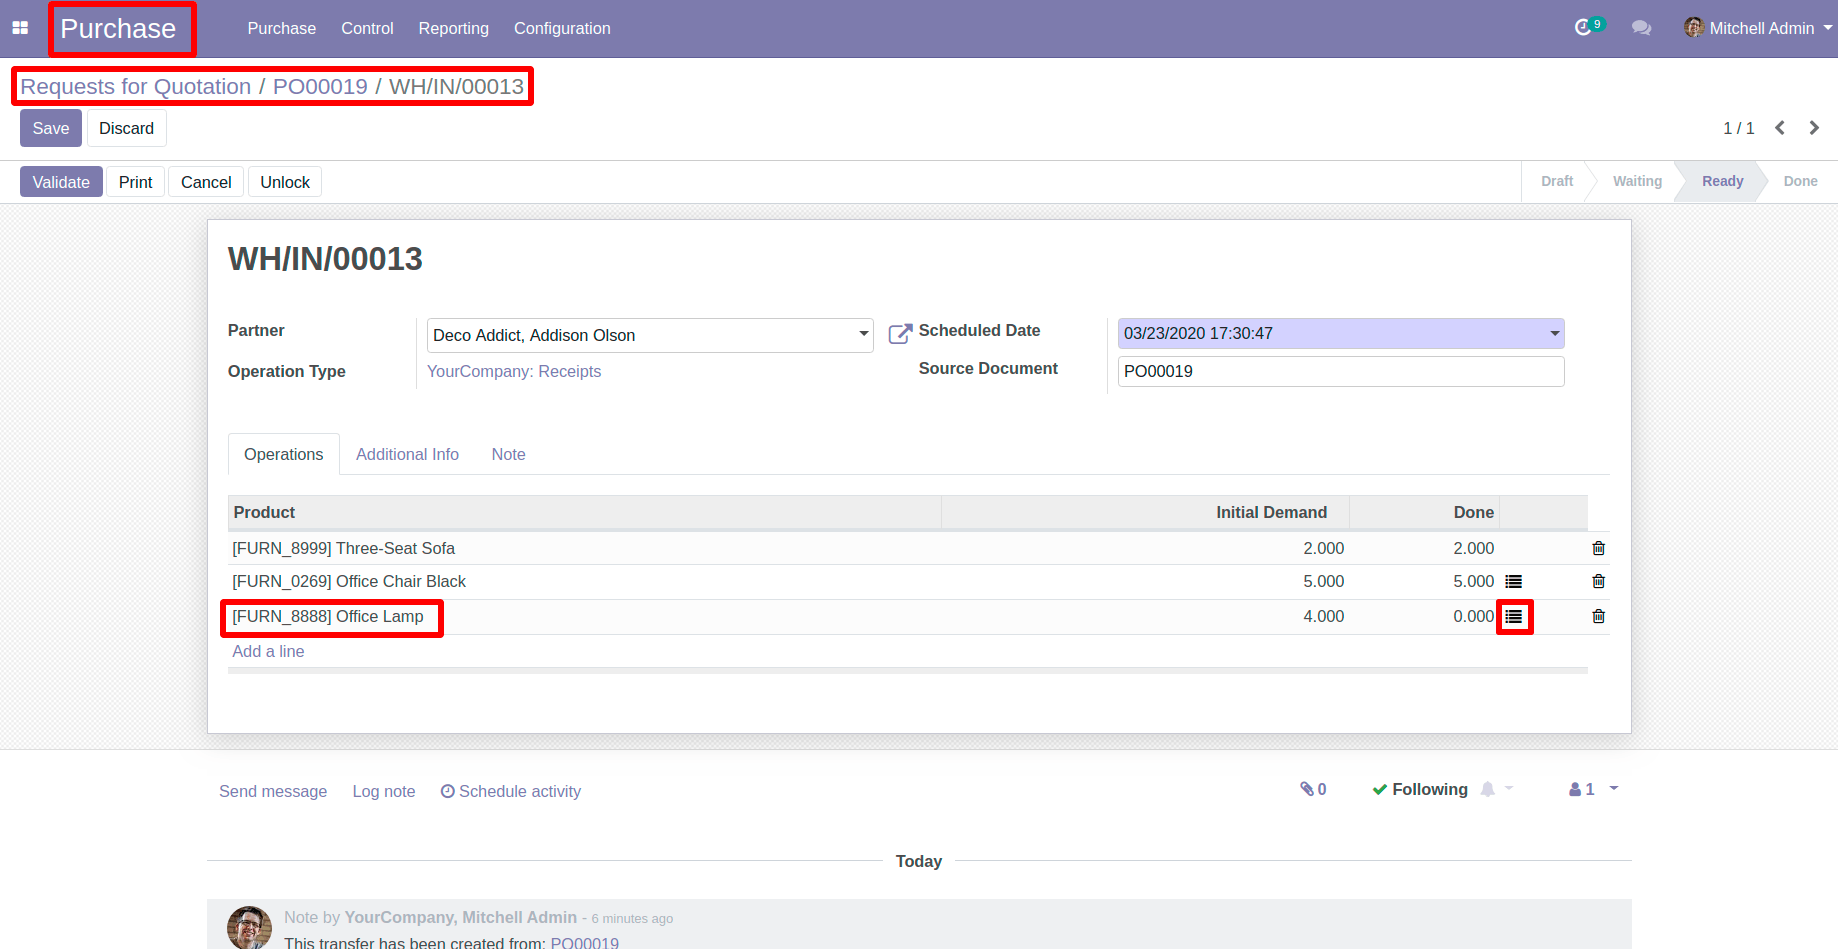Go to previous record arrow
The image size is (1838, 949).
point(1780,128)
